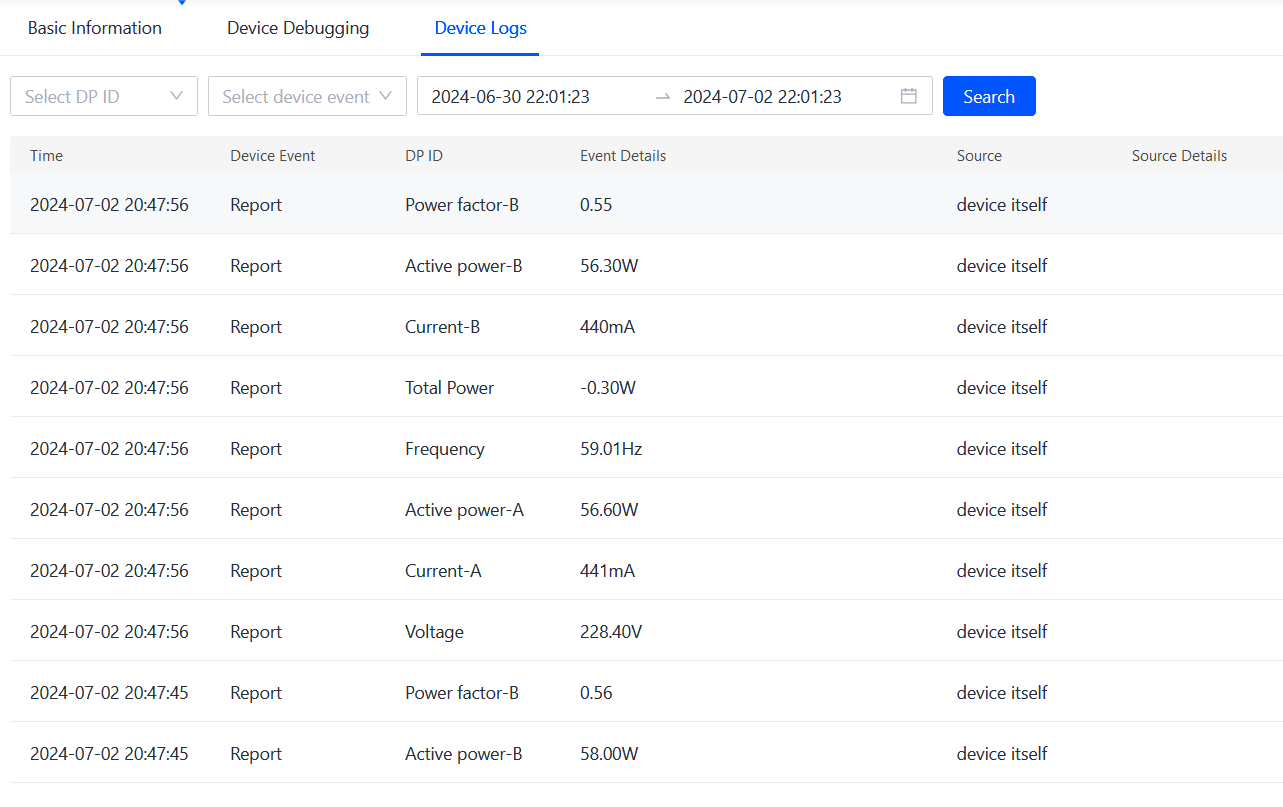The image size is (1283, 807).
Task: Select the Frequency 59.01Hz log row
Action: tap(640, 449)
